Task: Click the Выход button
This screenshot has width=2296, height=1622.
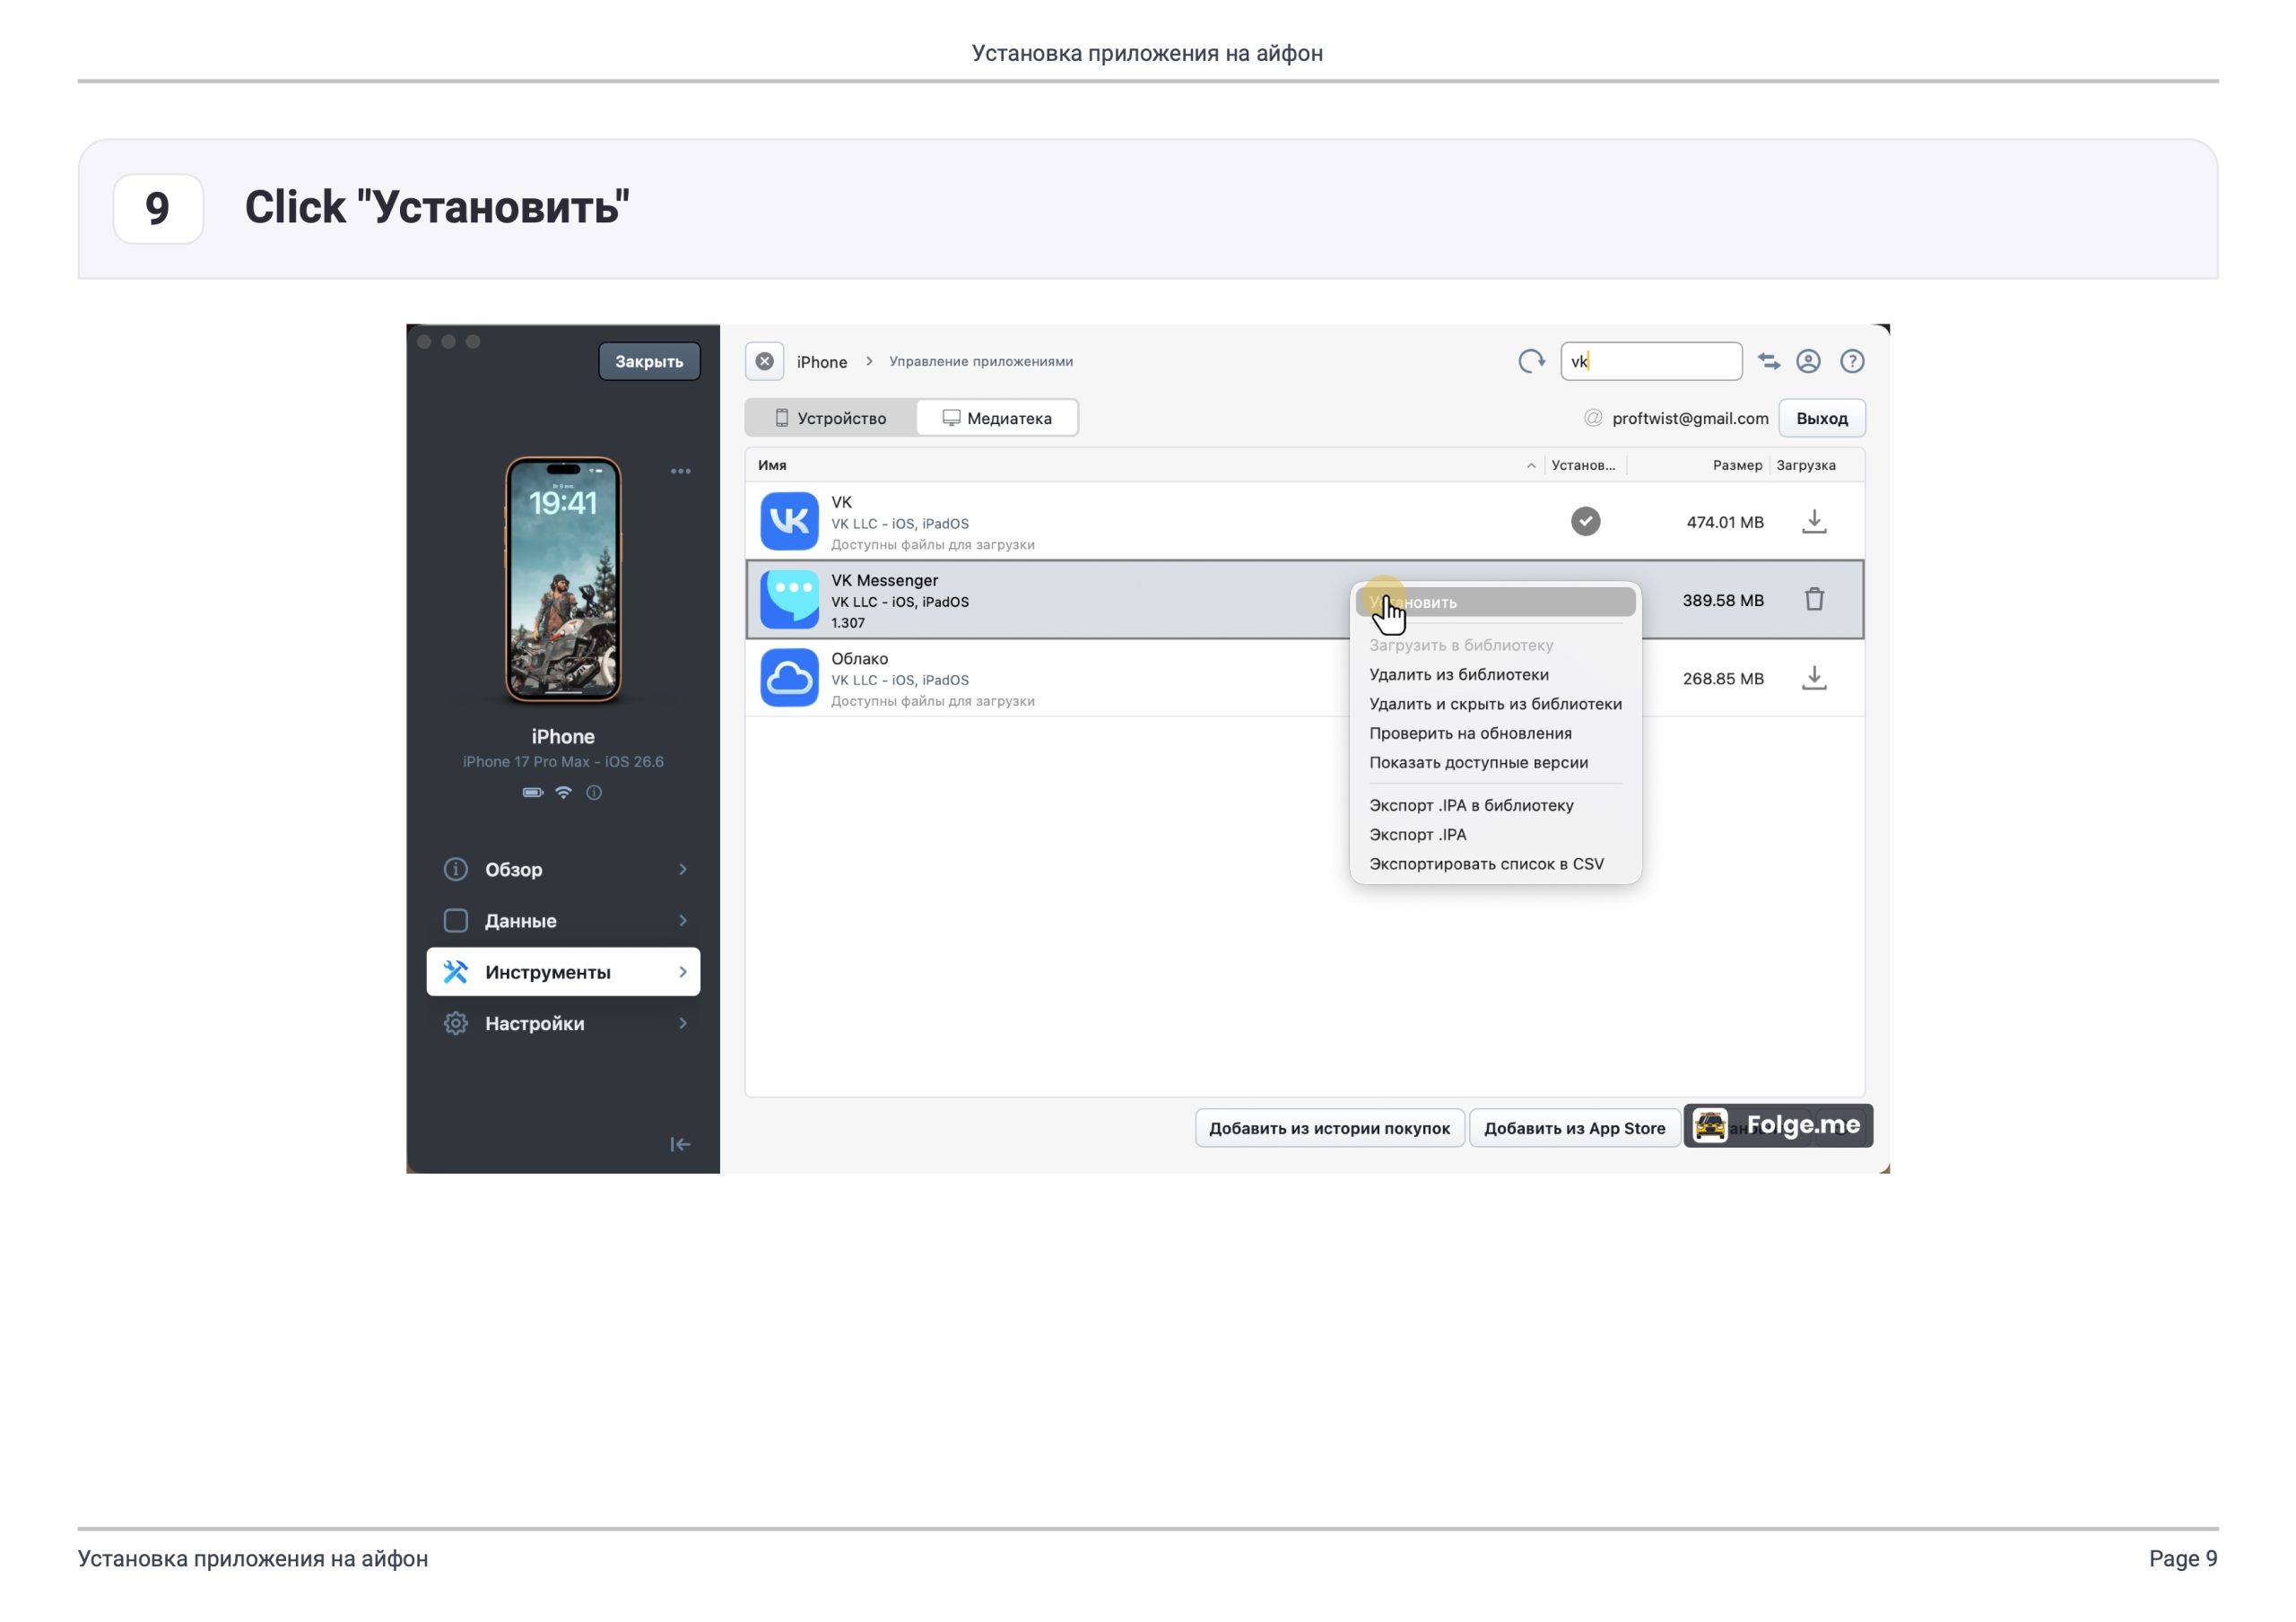Action: tap(1821, 418)
